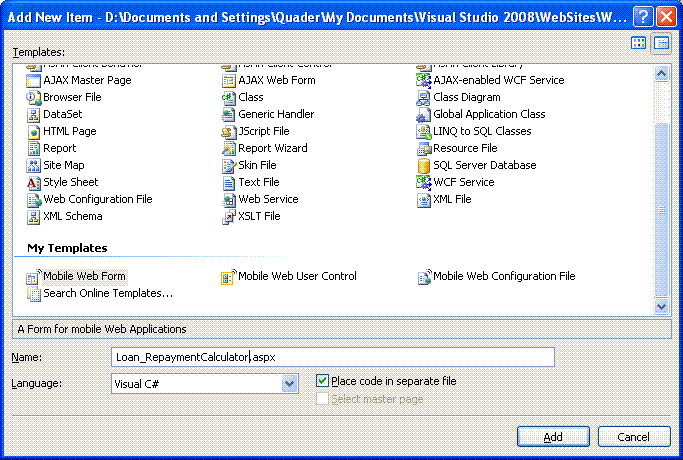Click the Mobile Web Configuration File label
The height and width of the screenshot is (460, 683).
[504, 276]
